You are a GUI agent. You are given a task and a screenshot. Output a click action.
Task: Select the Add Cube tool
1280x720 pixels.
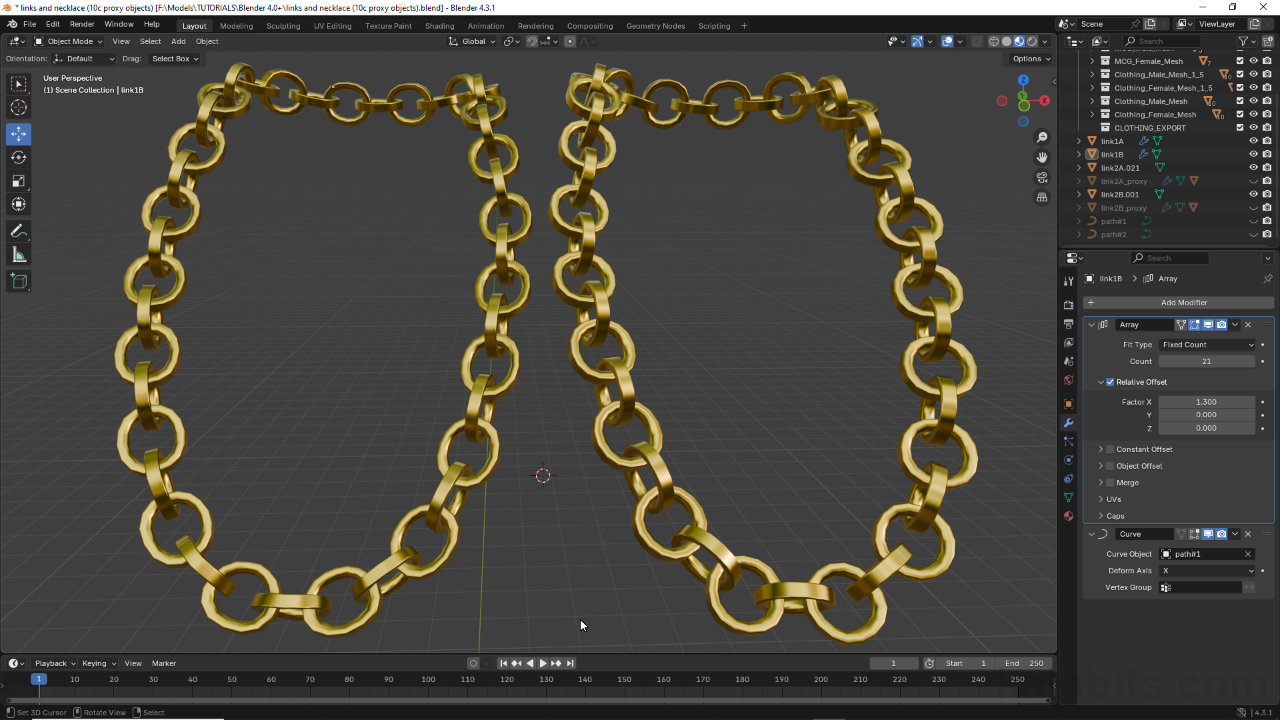click(19, 281)
